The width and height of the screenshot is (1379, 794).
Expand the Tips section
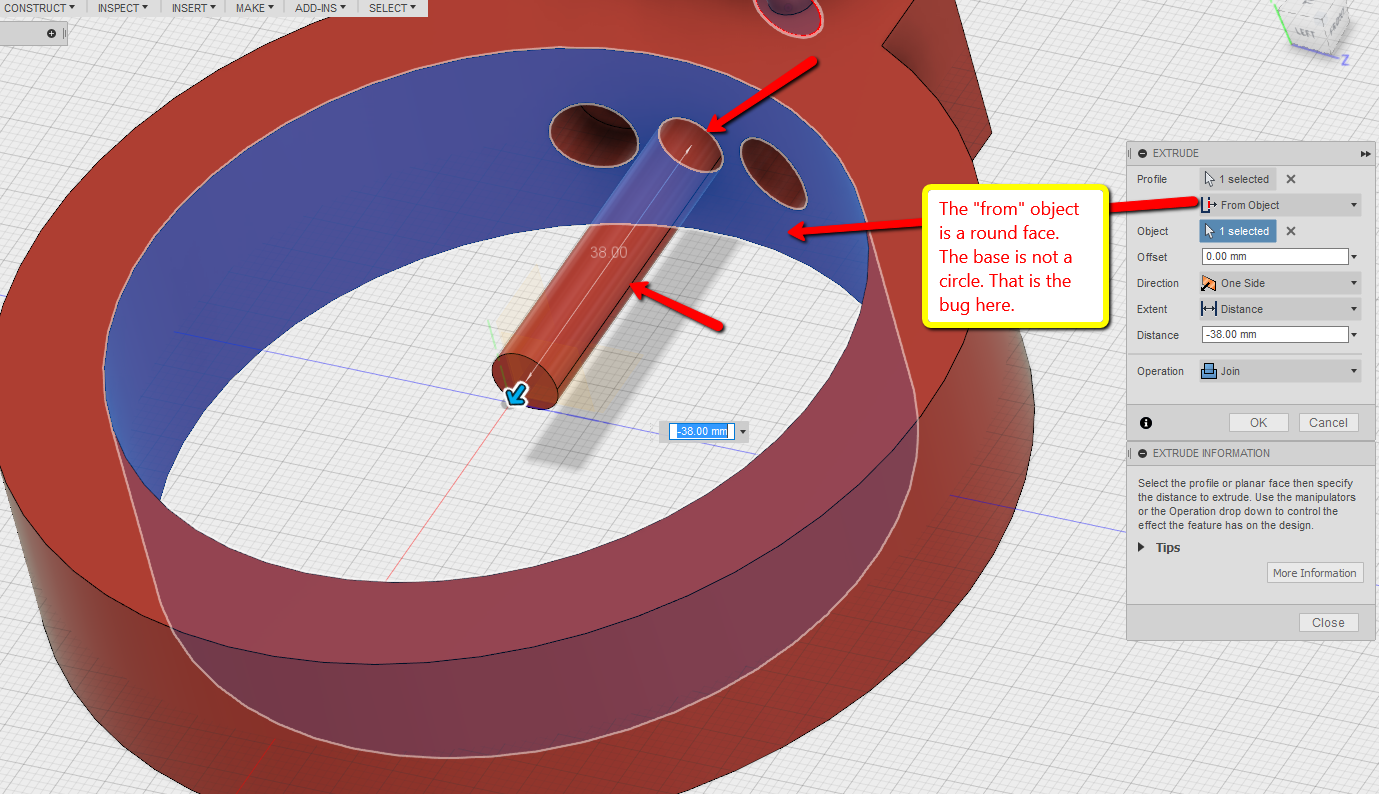(x=1142, y=547)
